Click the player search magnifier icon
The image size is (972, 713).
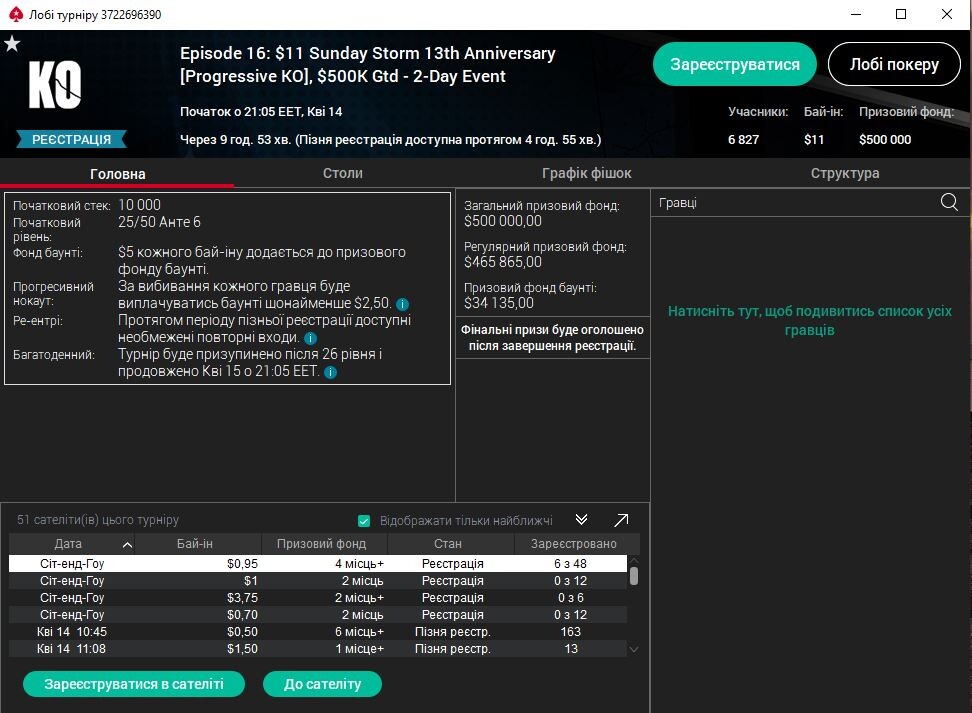(x=949, y=202)
